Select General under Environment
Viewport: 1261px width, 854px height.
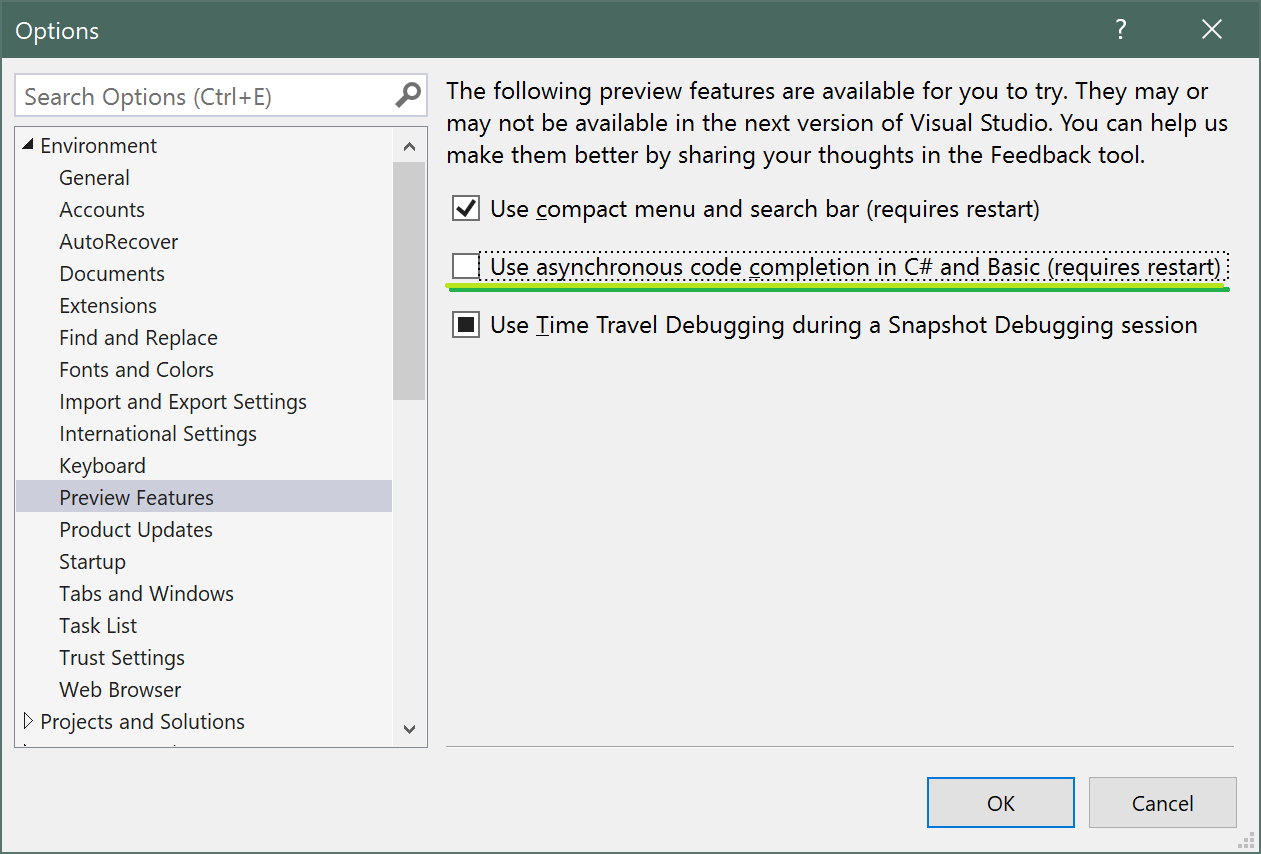(x=95, y=178)
